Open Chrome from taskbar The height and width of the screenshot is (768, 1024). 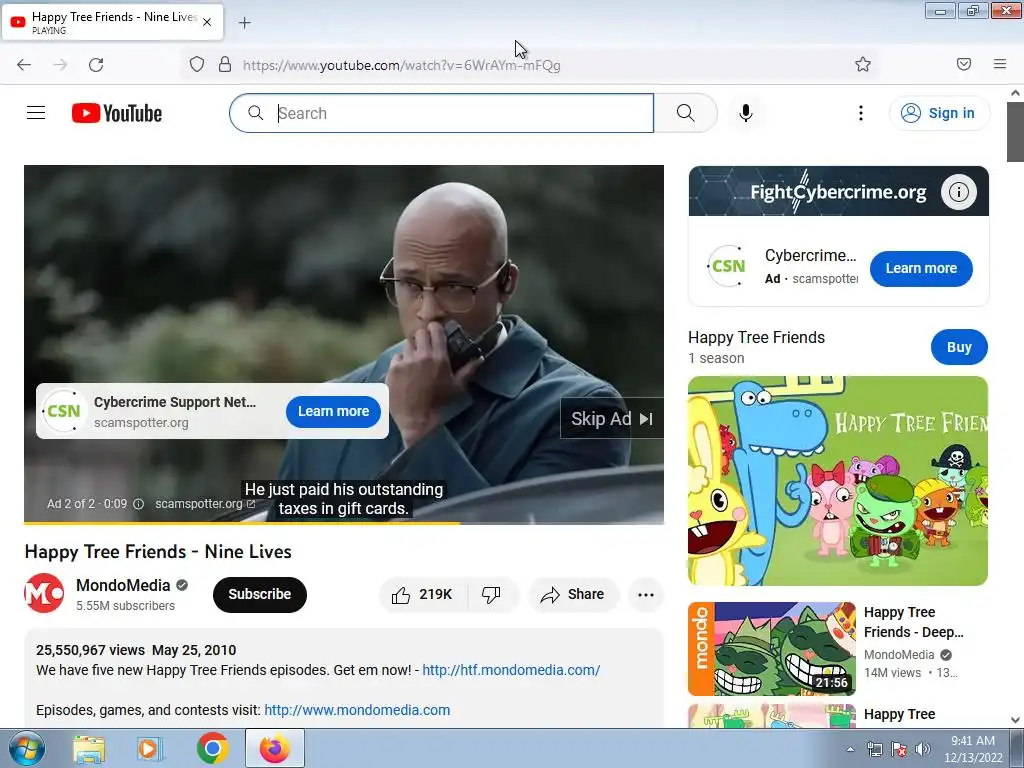coord(212,748)
